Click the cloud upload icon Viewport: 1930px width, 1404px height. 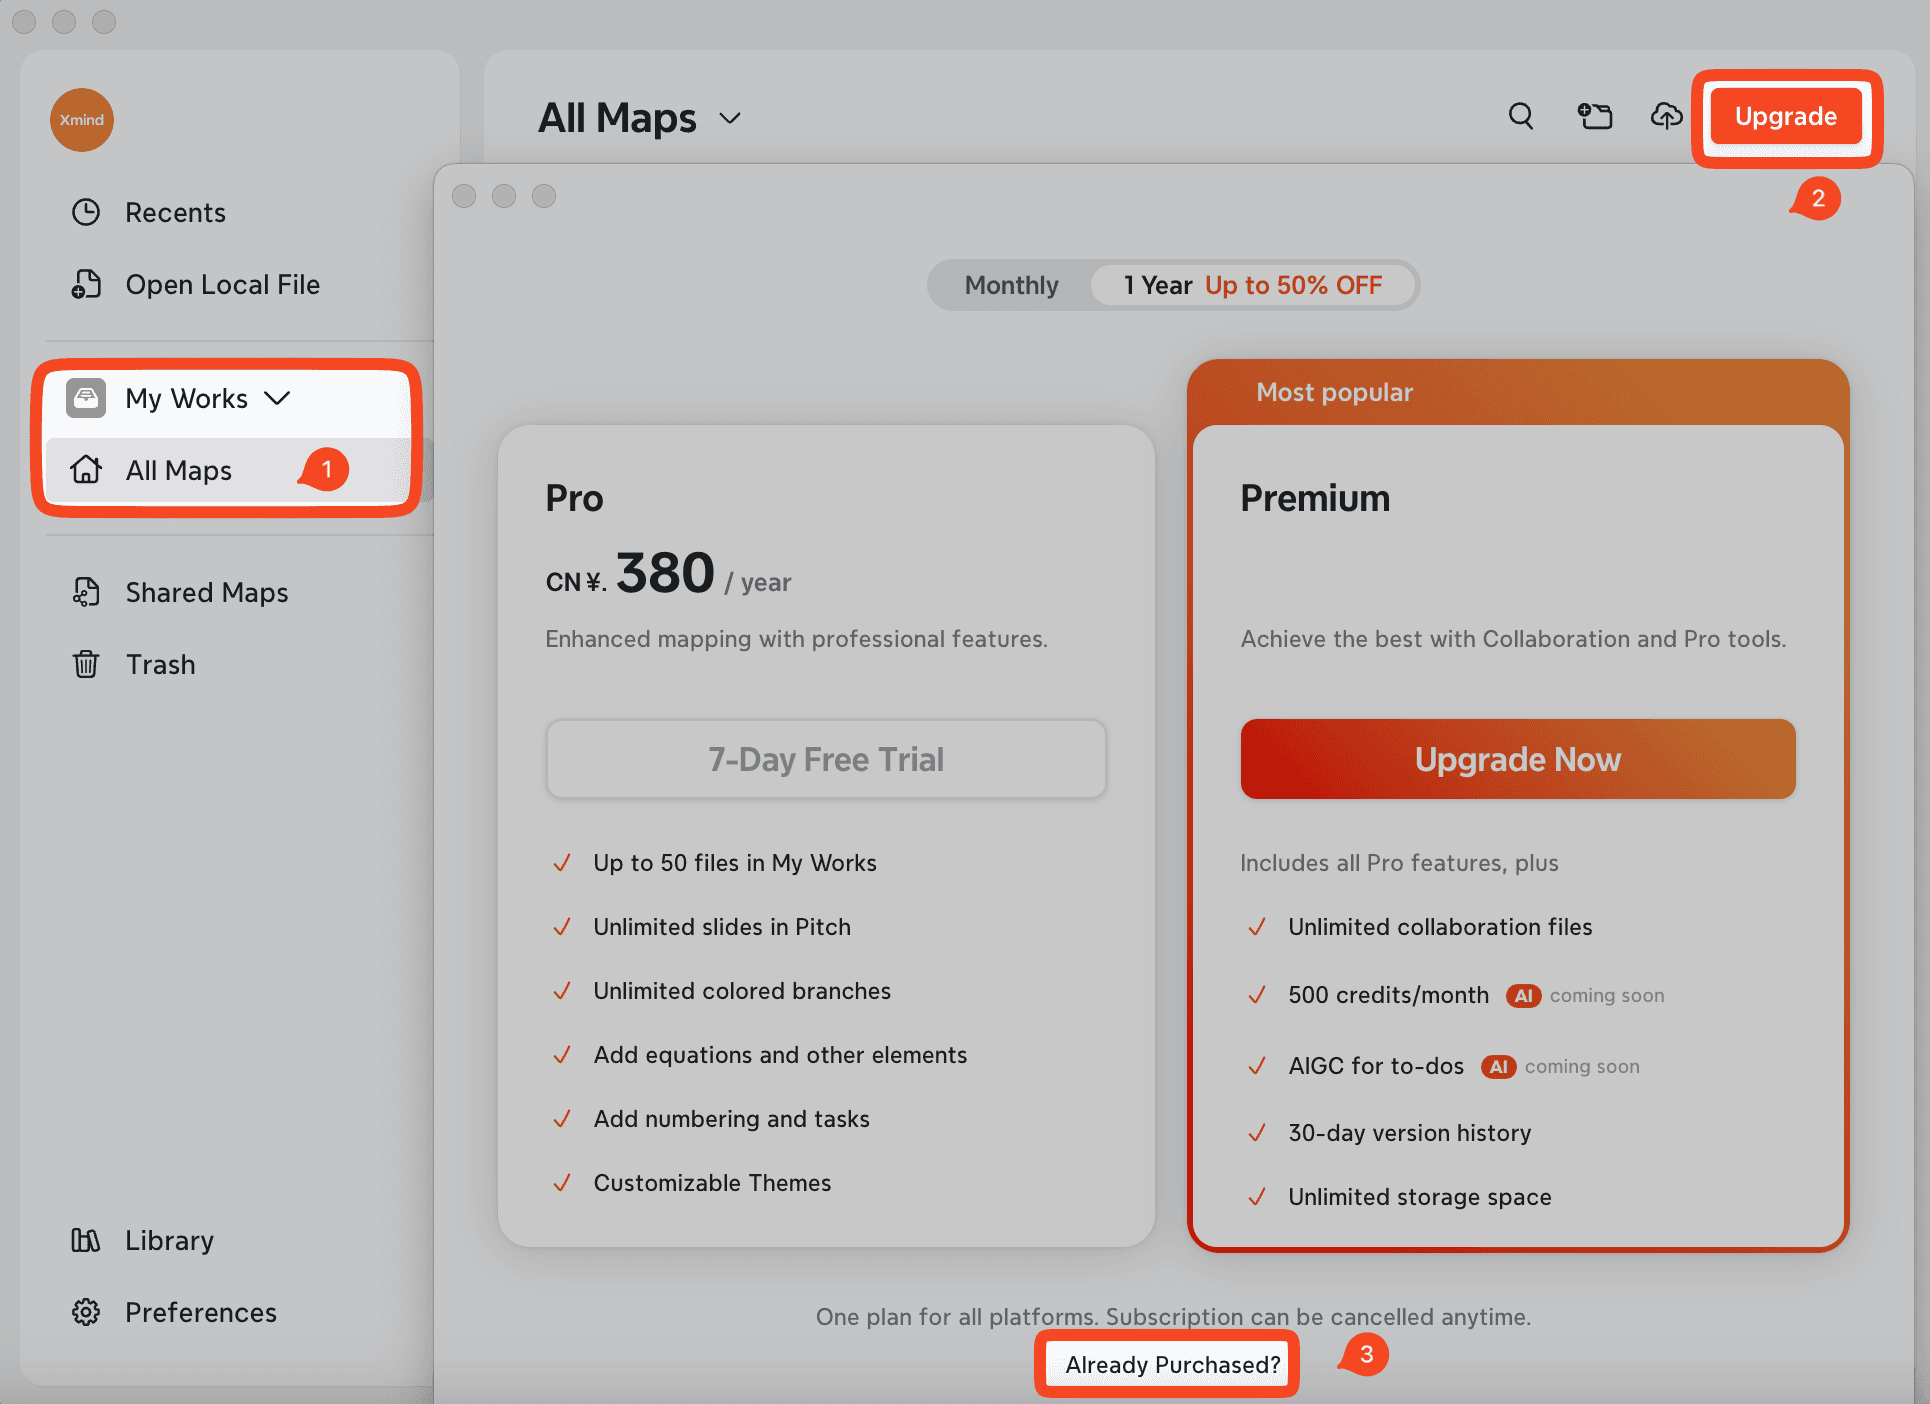[x=1665, y=116]
